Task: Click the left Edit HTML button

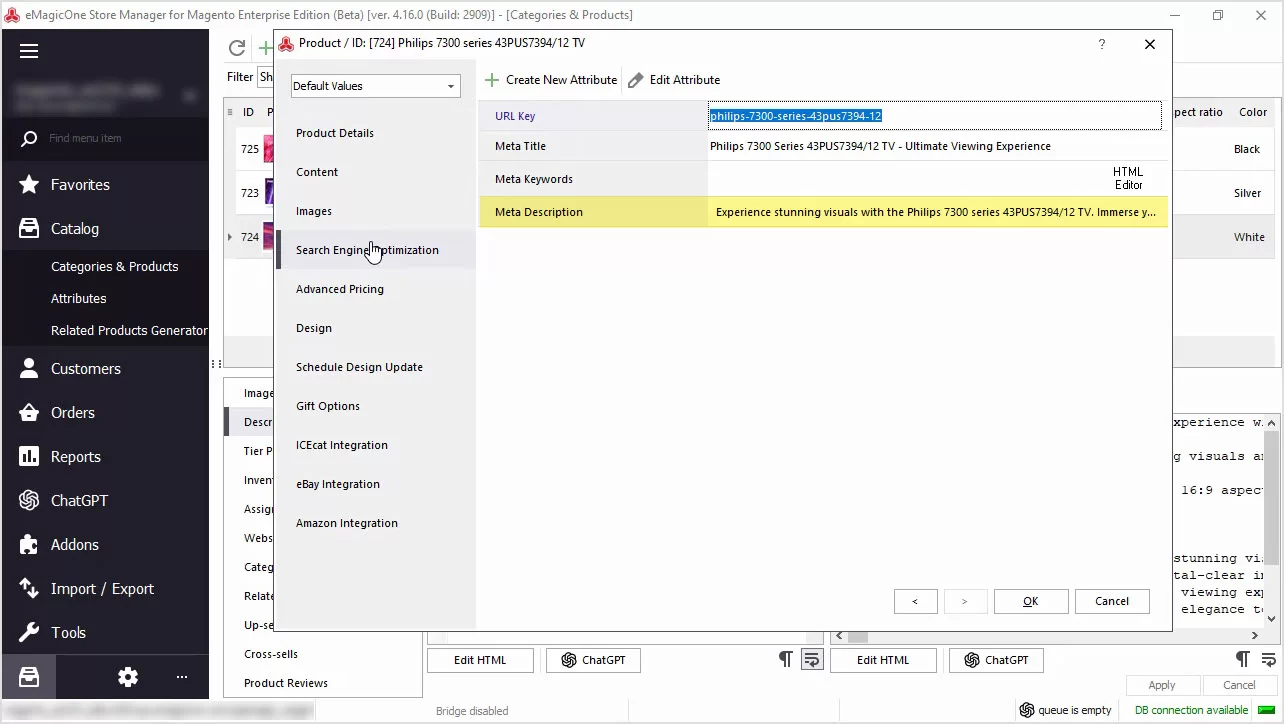Action: [x=480, y=660]
